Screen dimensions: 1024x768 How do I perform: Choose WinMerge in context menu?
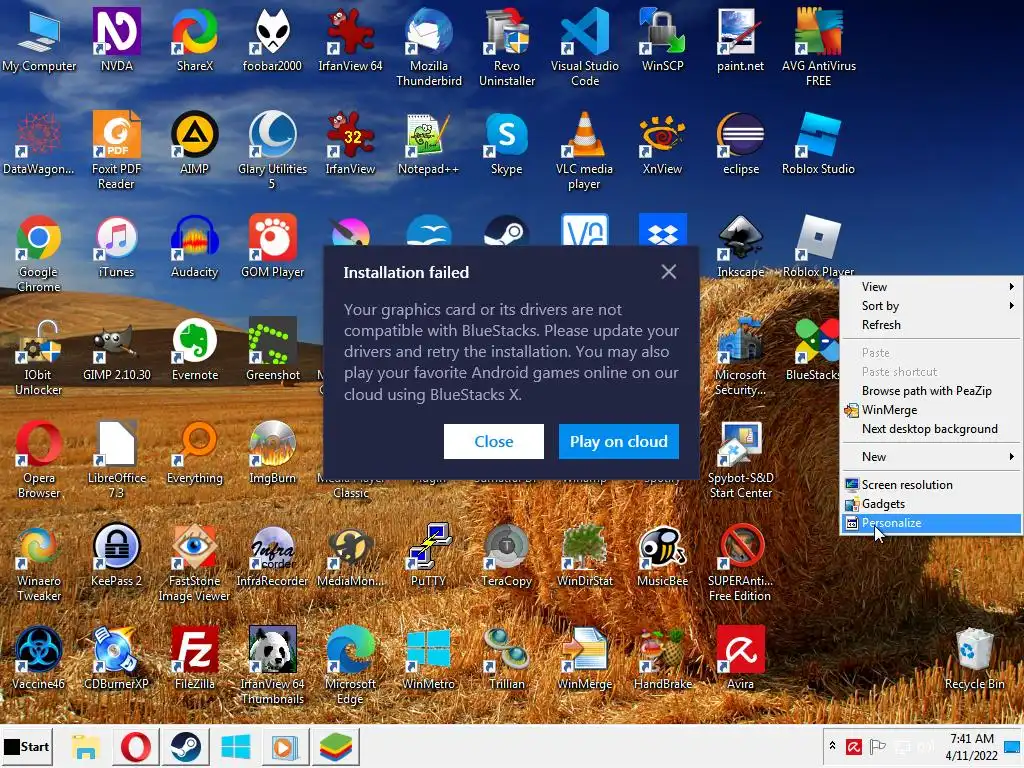coord(932,409)
